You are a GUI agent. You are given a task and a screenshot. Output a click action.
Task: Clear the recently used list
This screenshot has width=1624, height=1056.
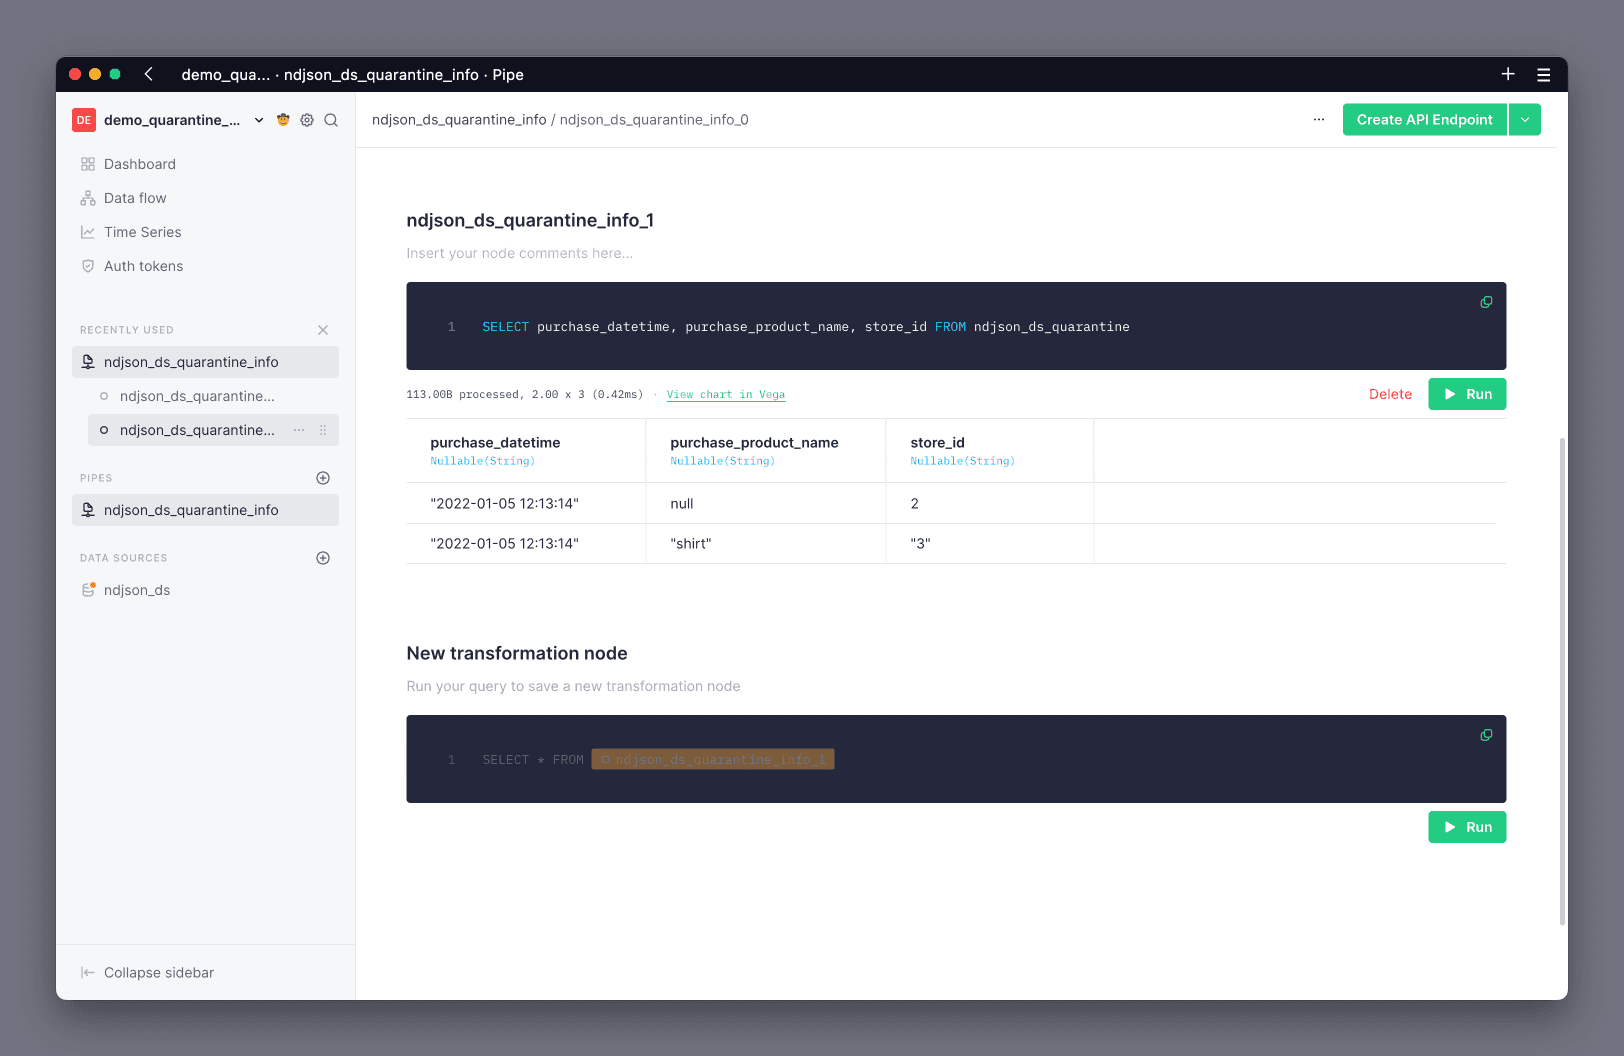point(323,330)
